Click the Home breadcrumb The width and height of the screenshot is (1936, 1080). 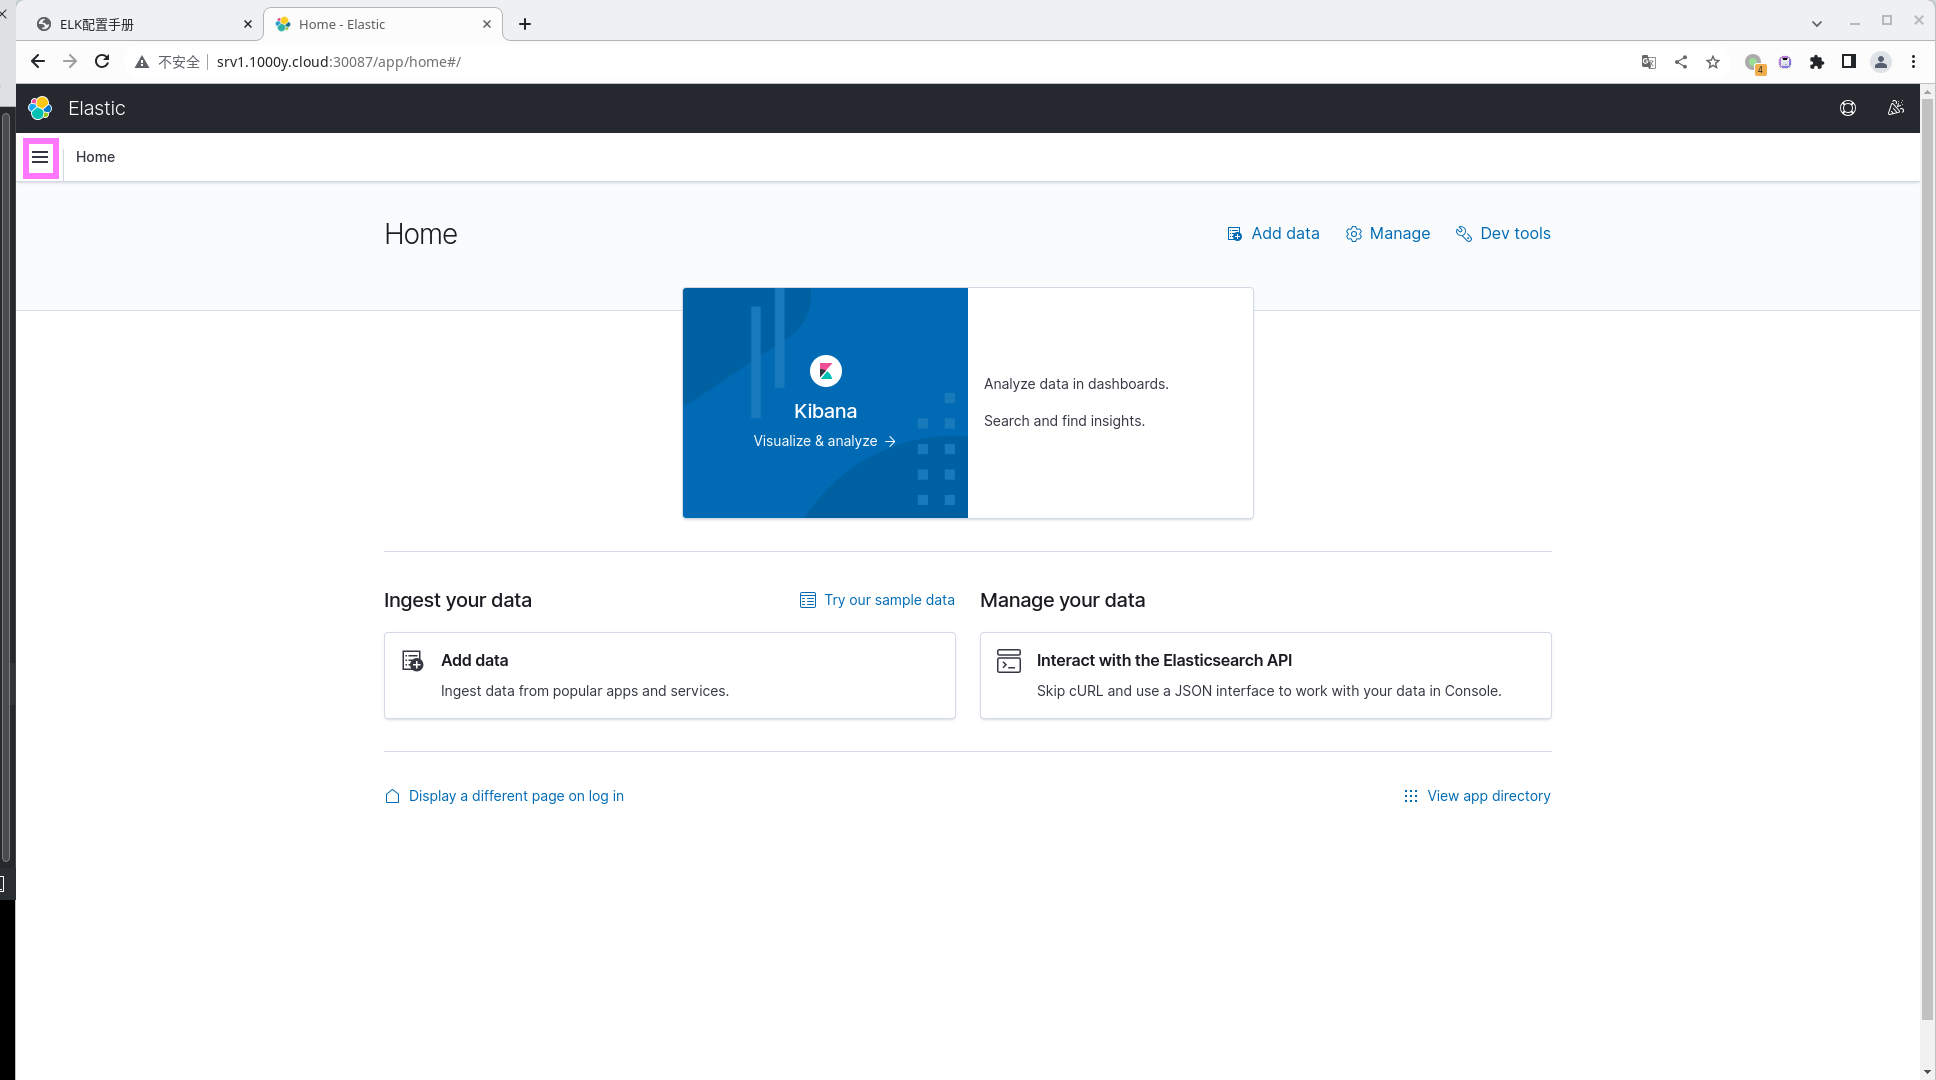pos(95,157)
